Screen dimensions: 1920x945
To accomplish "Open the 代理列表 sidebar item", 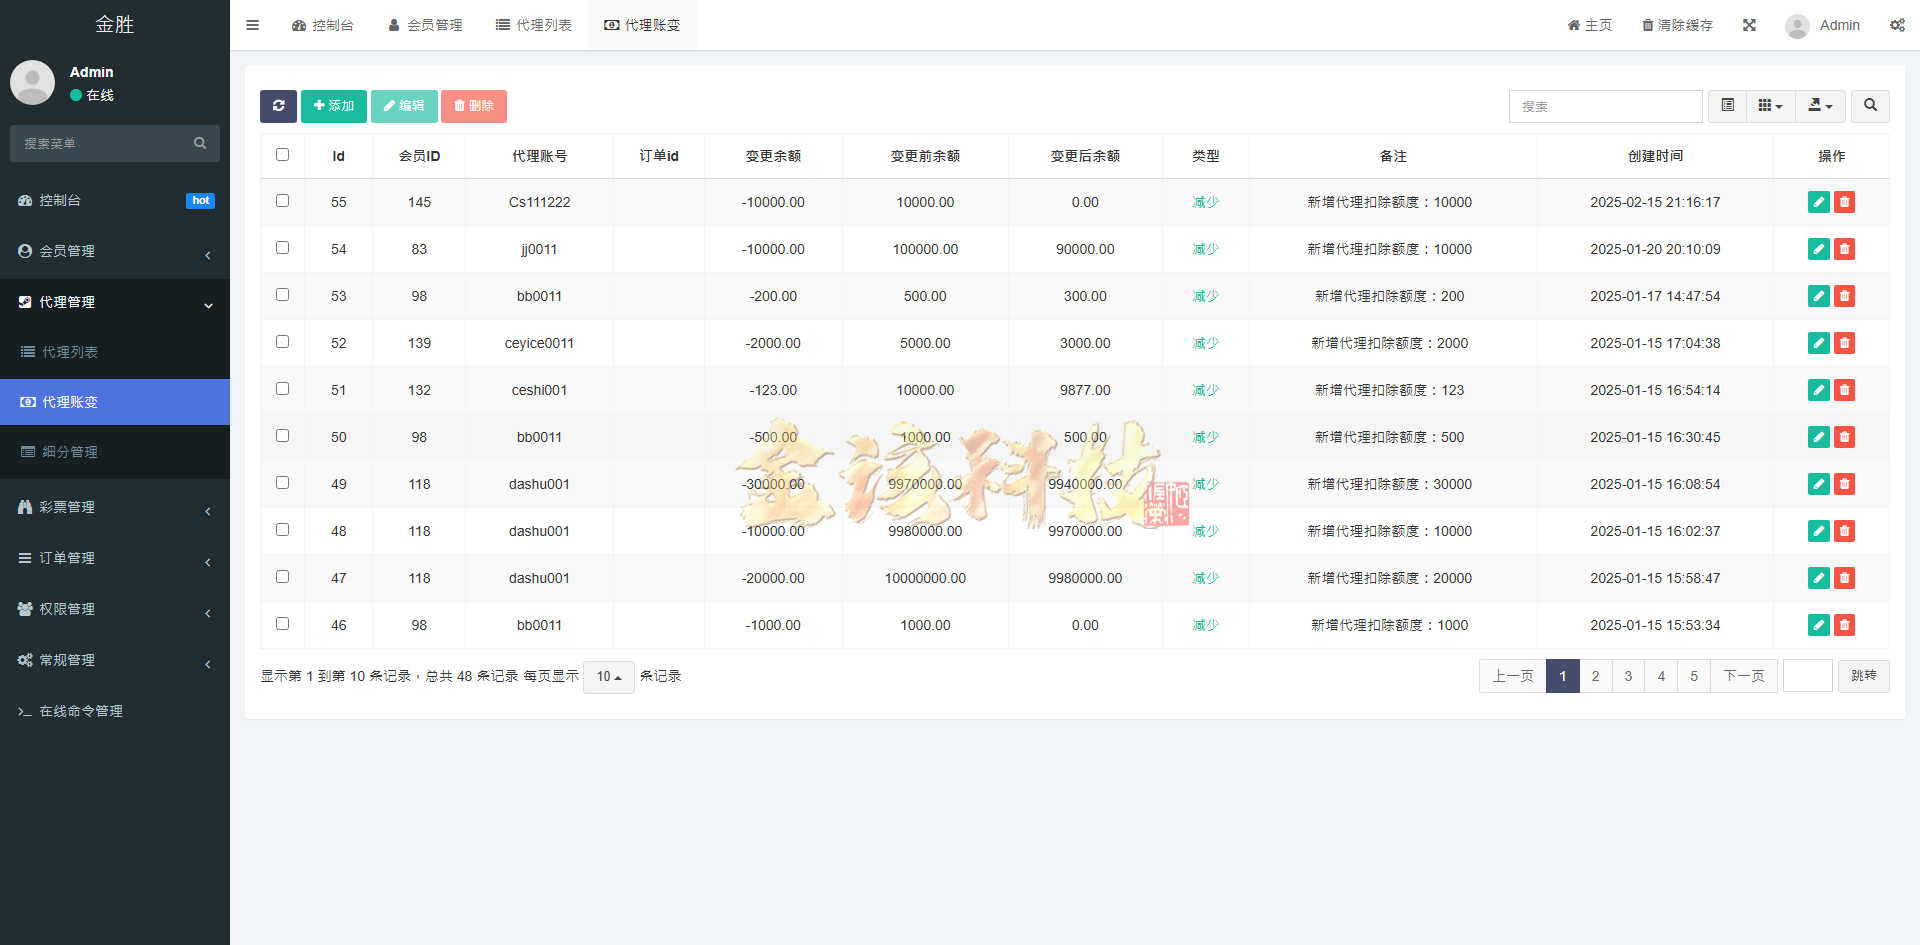I will coord(114,352).
